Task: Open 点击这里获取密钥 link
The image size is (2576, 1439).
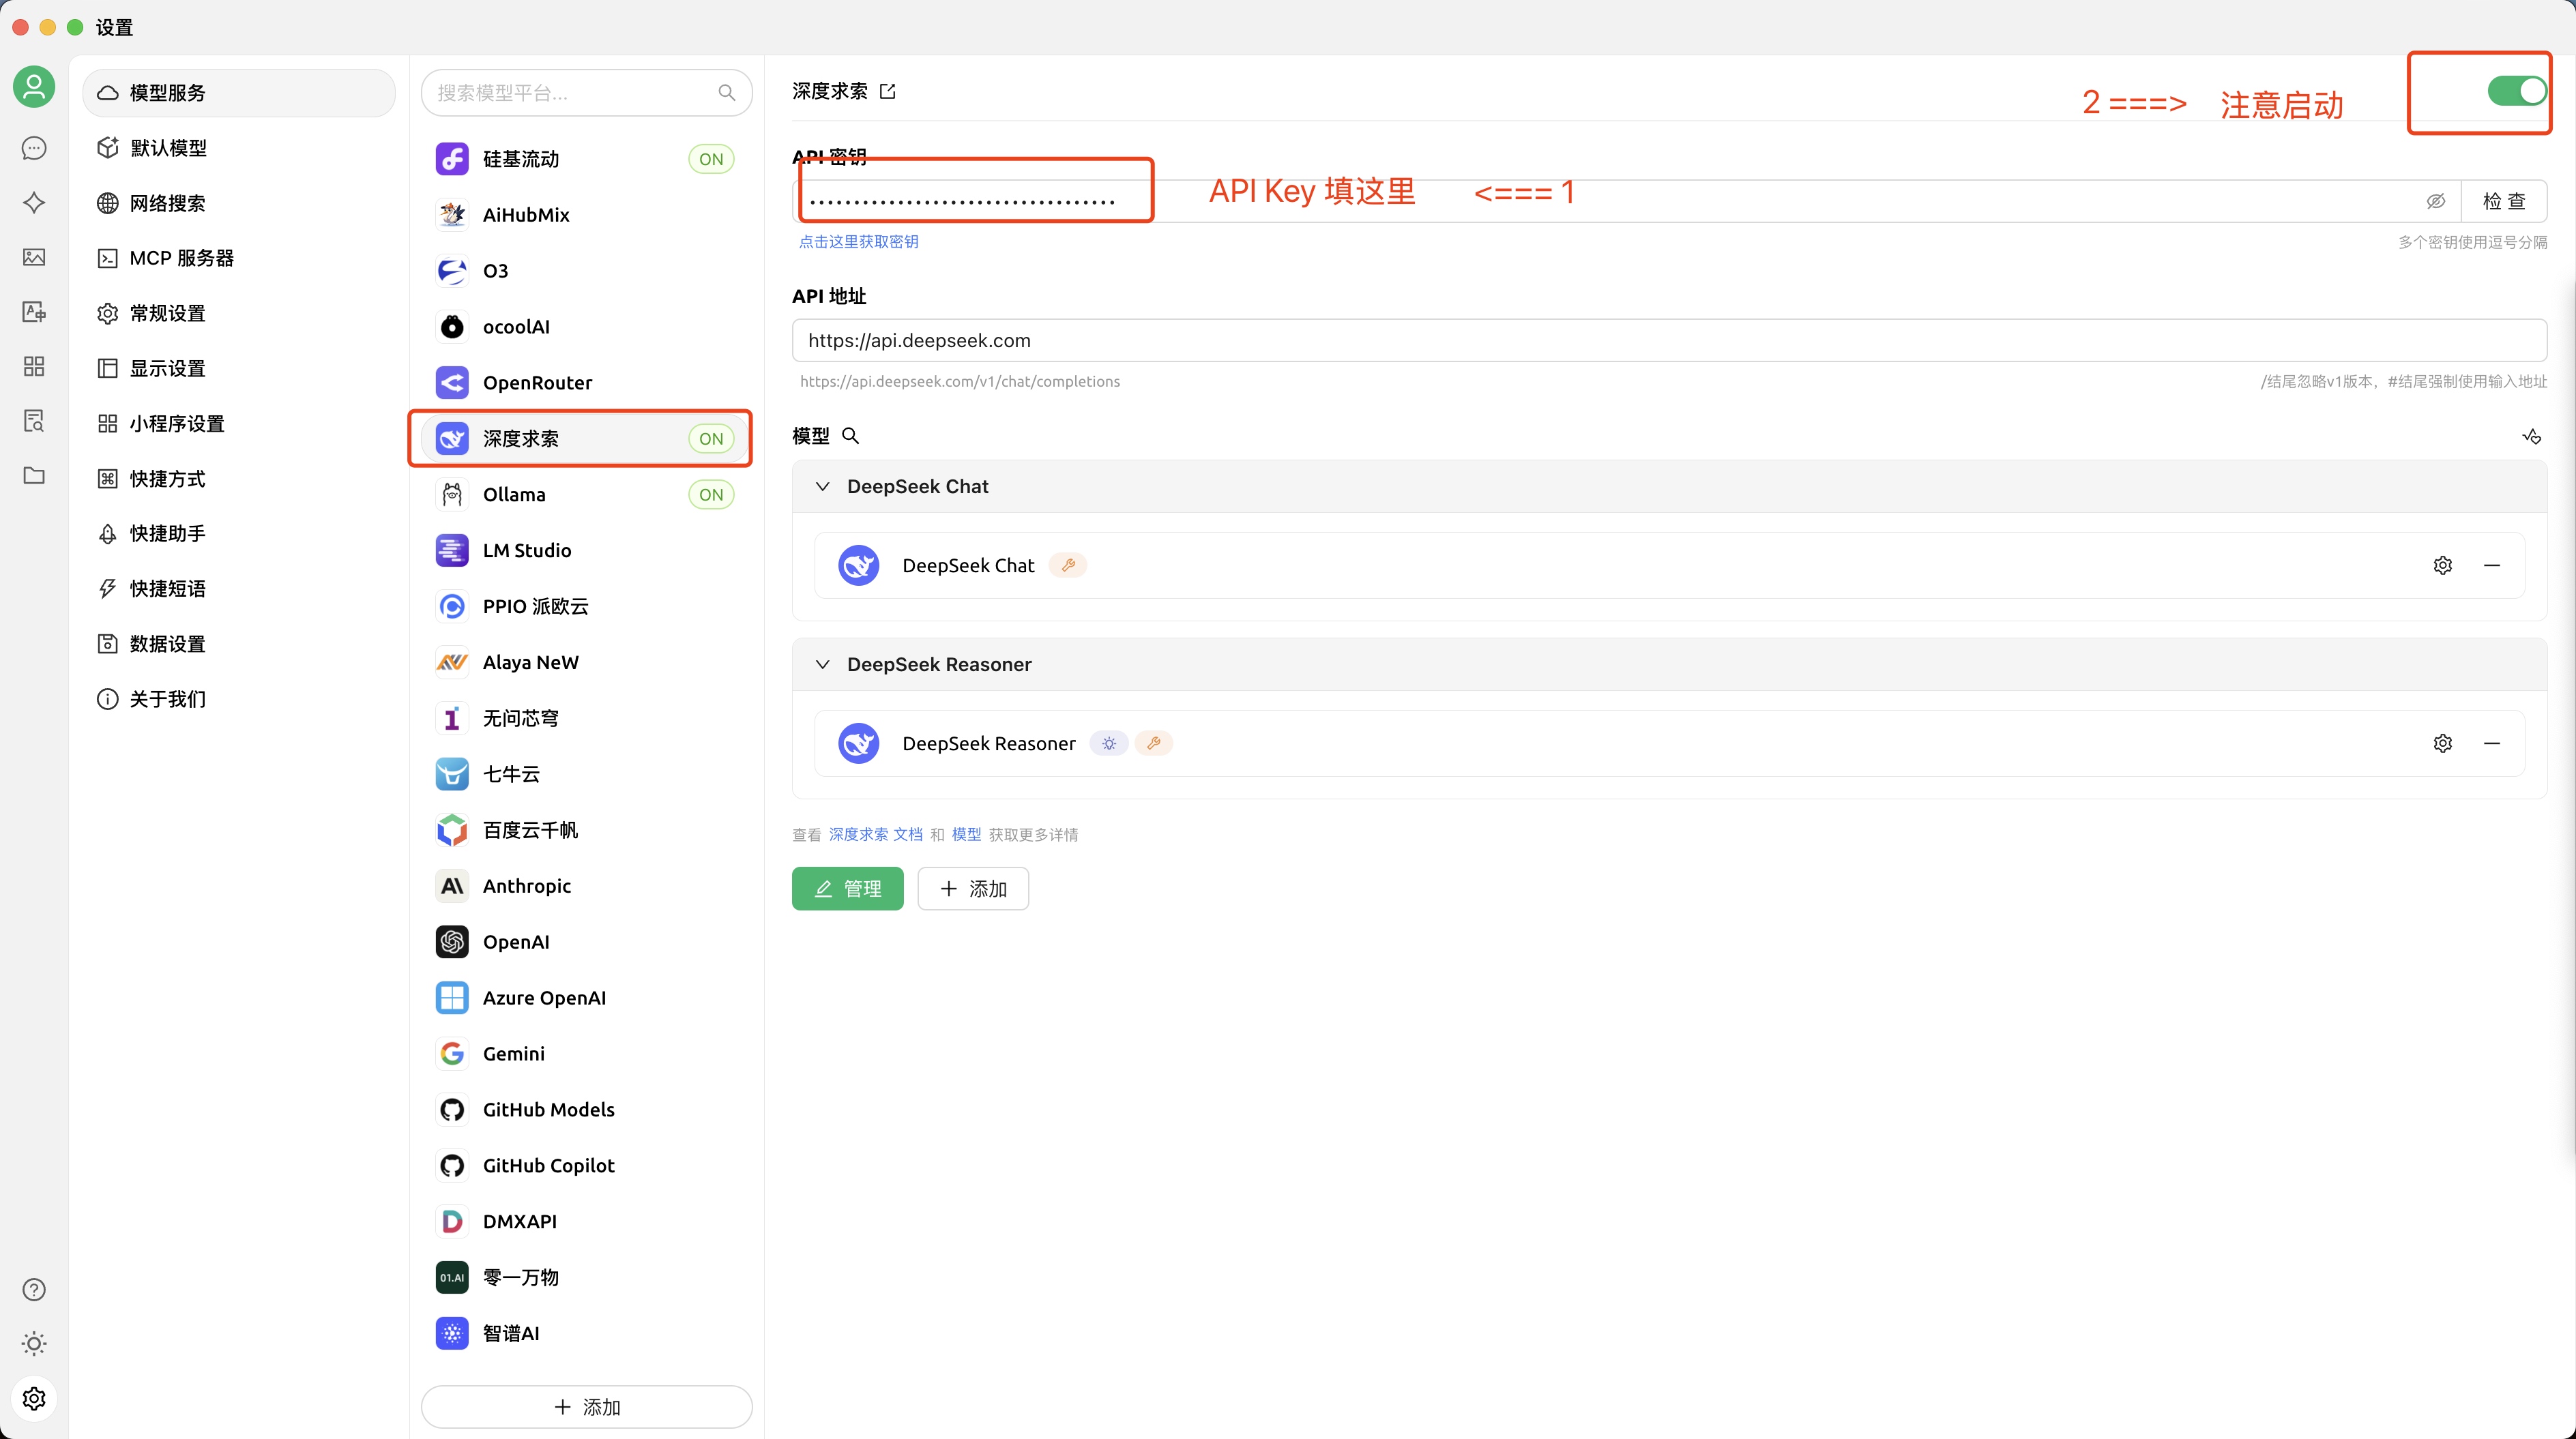Action: (x=858, y=242)
